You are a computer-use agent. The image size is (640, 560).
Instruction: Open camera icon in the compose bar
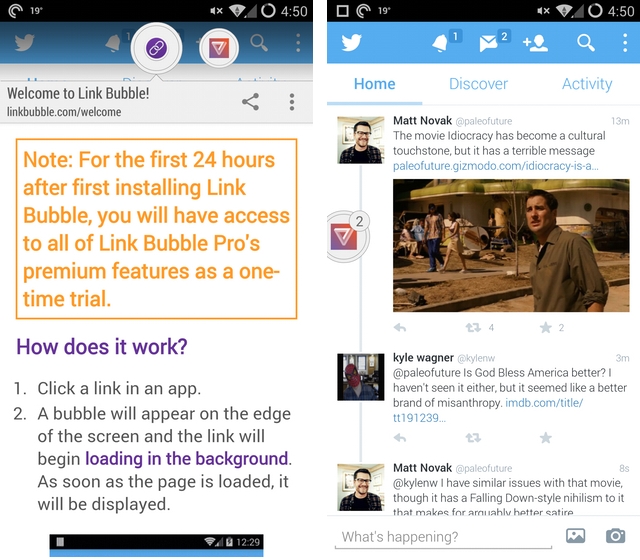(616, 536)
